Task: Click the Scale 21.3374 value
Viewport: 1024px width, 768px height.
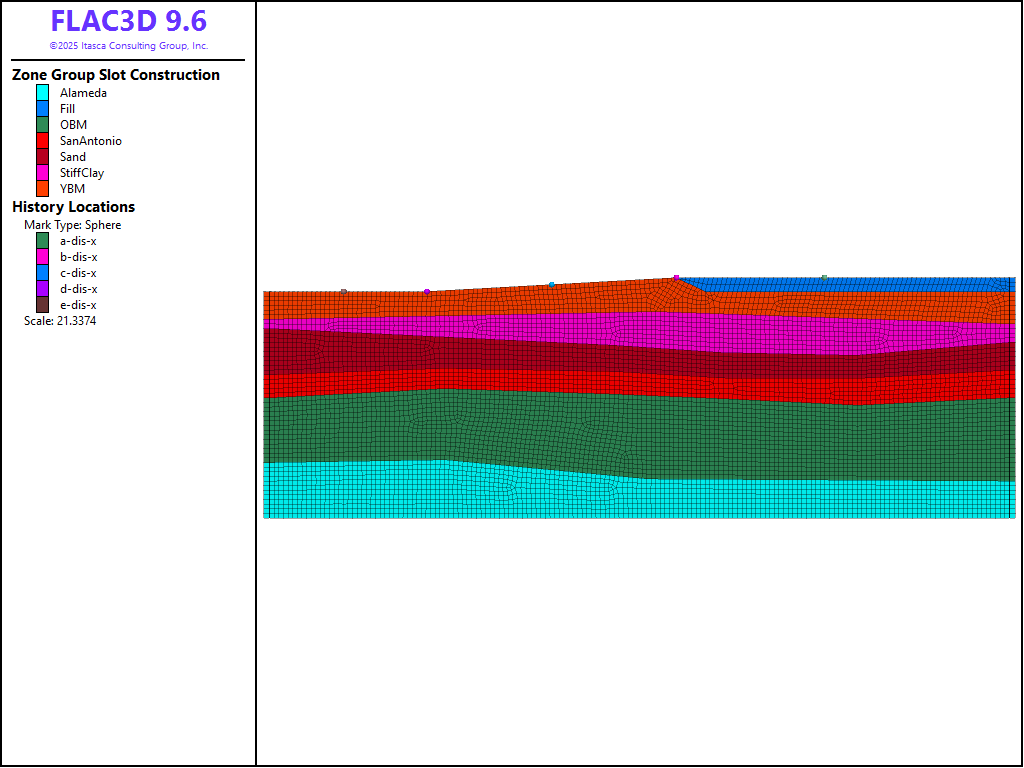Action: 60,321
